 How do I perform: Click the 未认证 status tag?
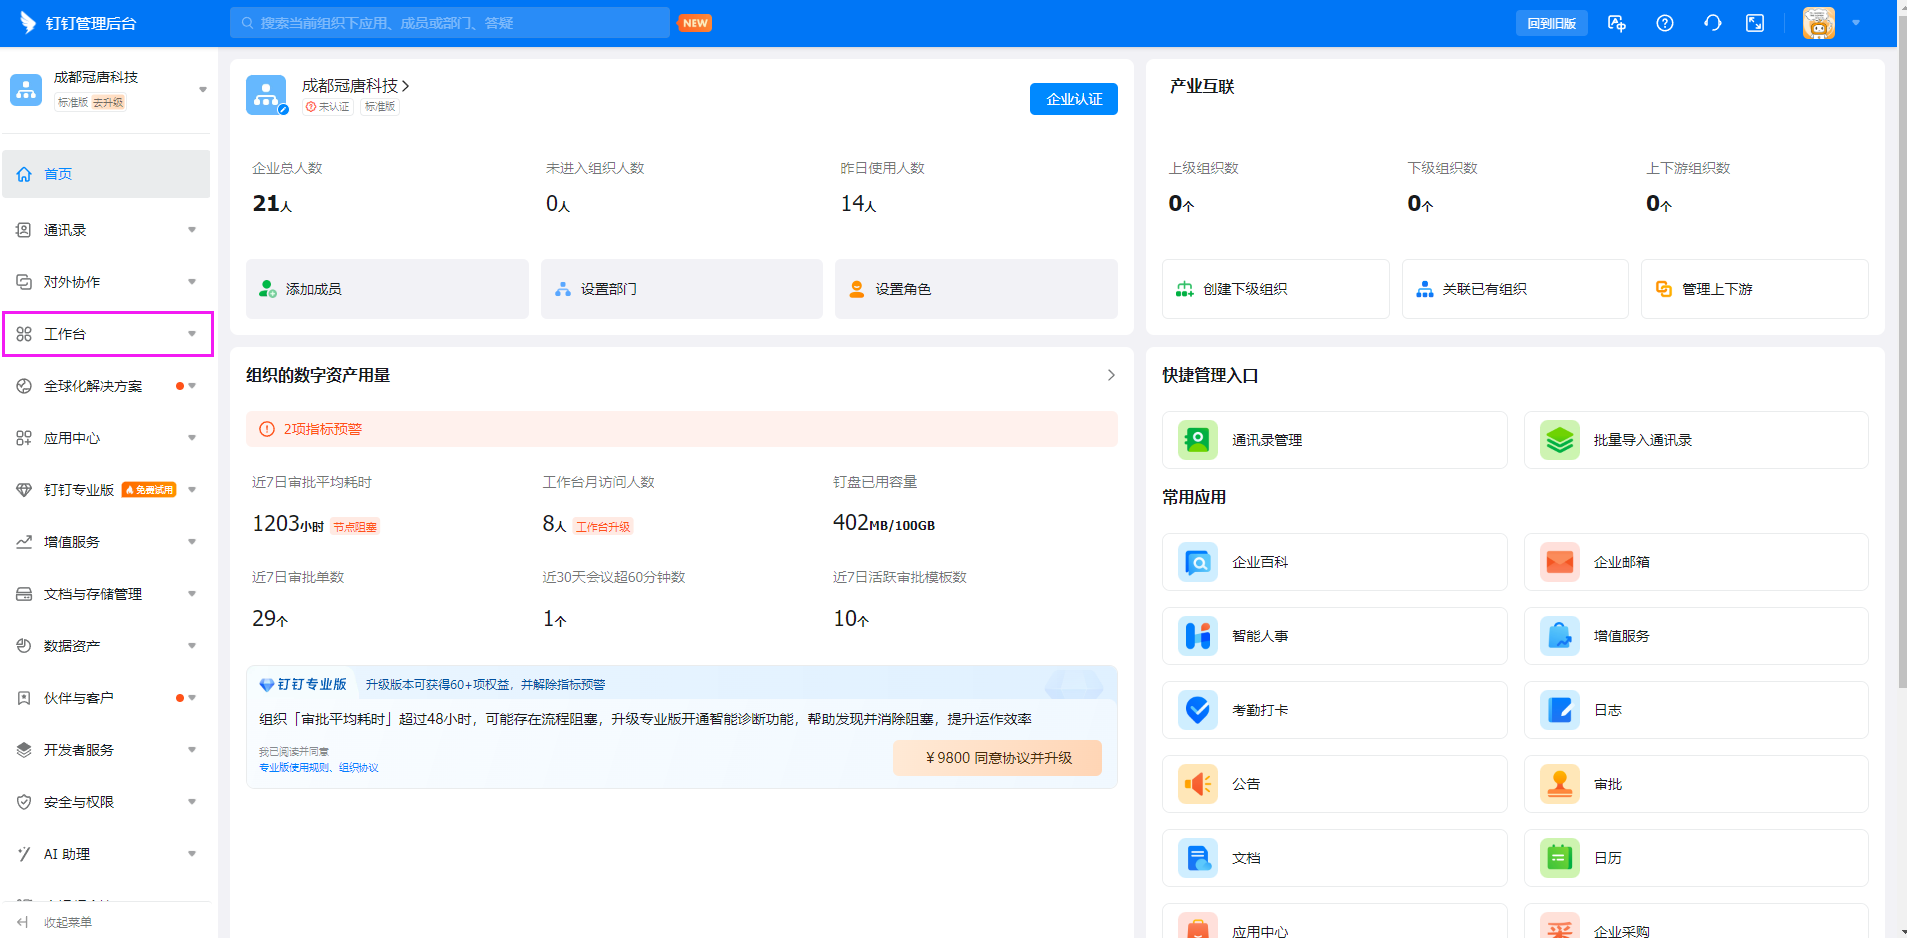coord(329,107)
